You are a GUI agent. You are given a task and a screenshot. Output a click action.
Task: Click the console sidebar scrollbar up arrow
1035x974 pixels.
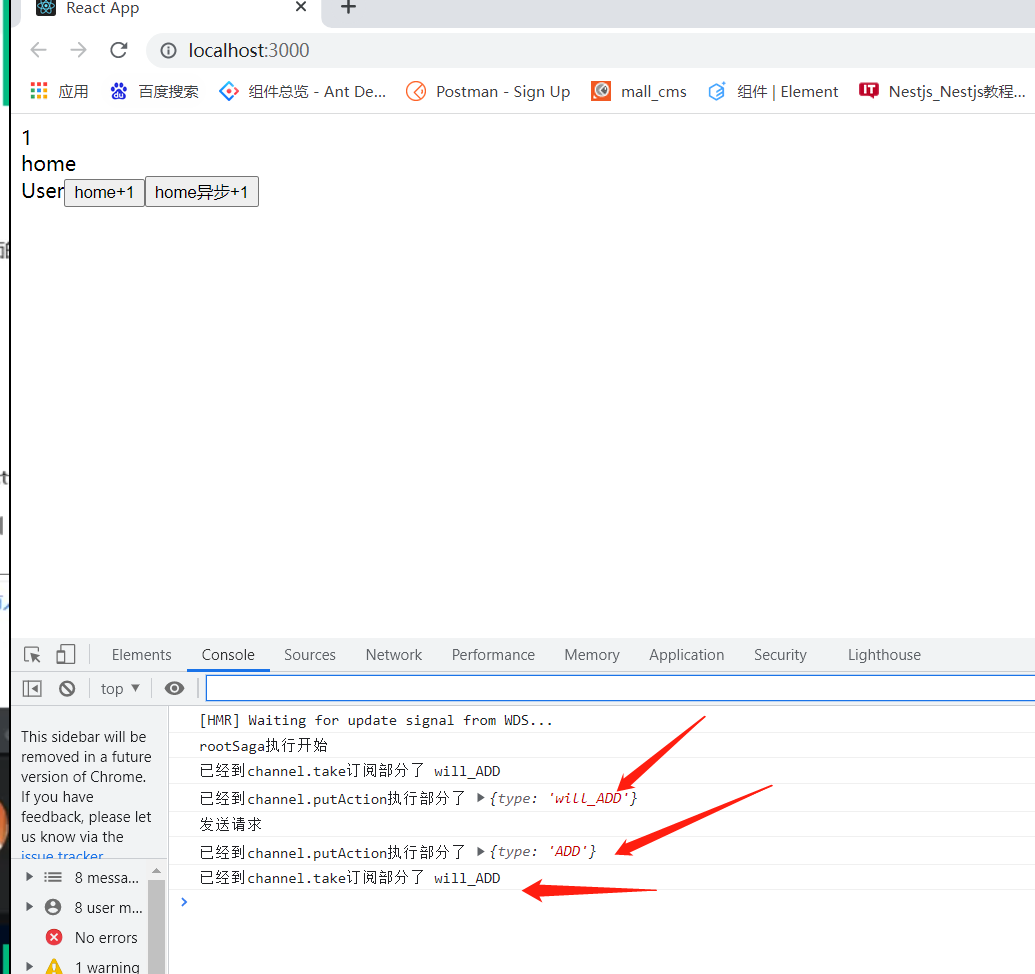156,871
